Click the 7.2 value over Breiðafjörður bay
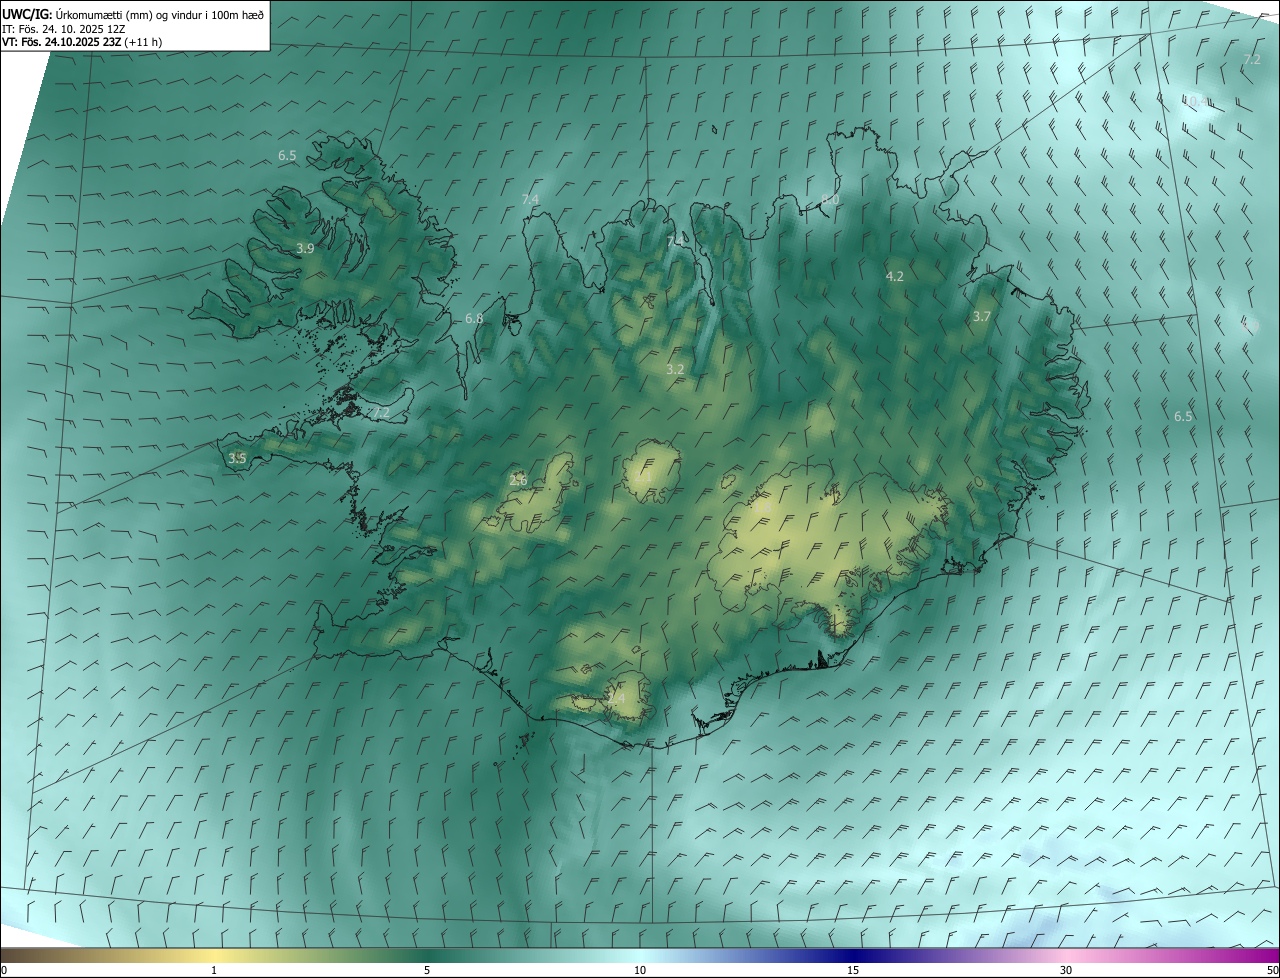 tap(380, 412)
